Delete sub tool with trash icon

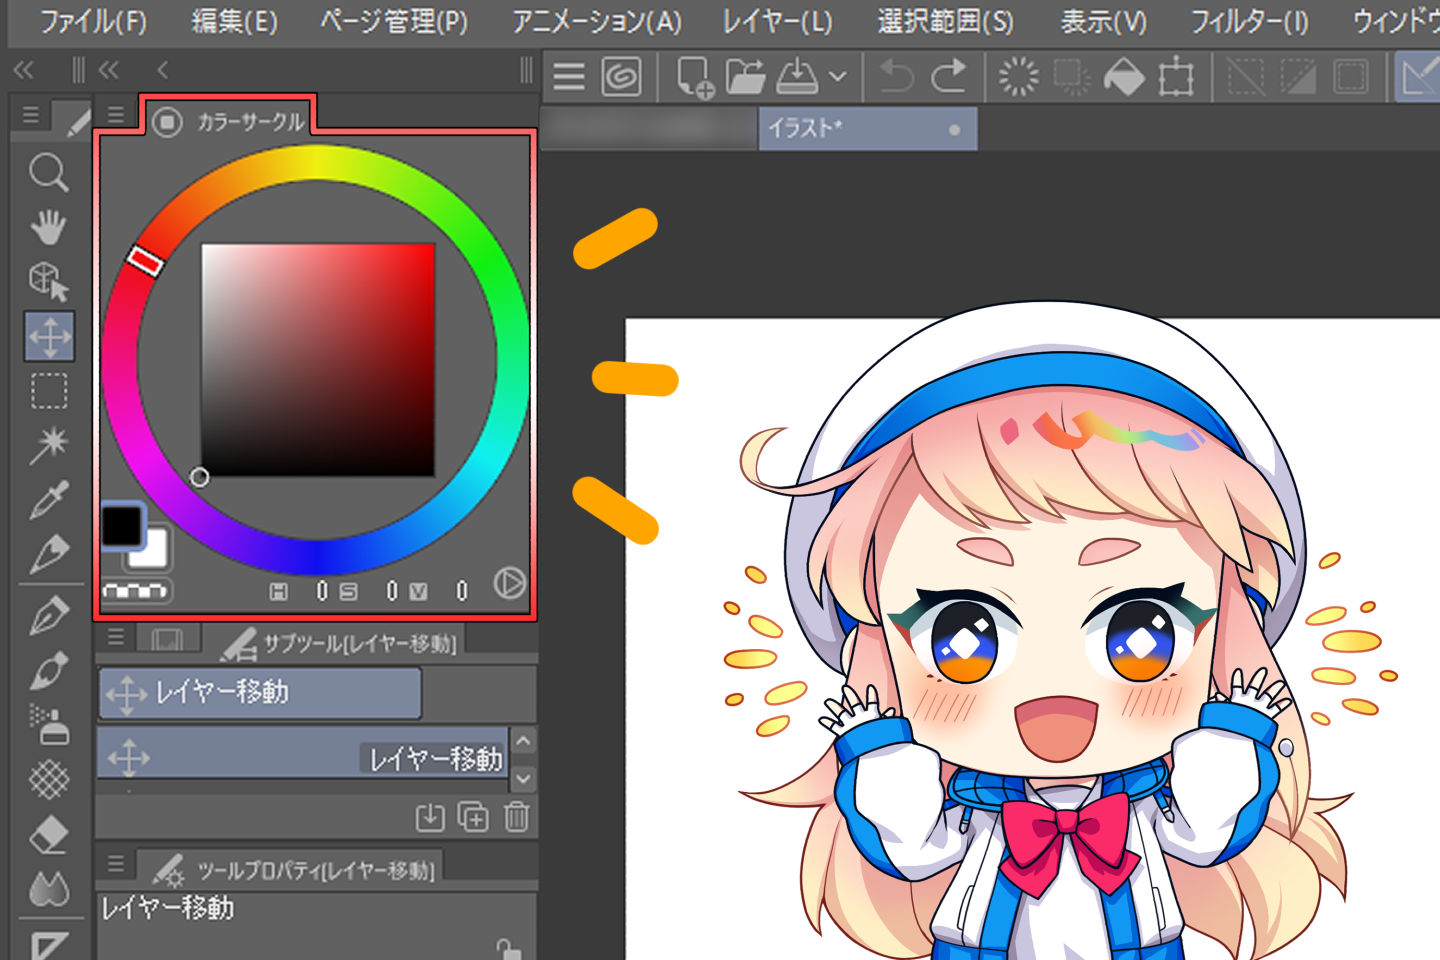(x=516, y=817)
